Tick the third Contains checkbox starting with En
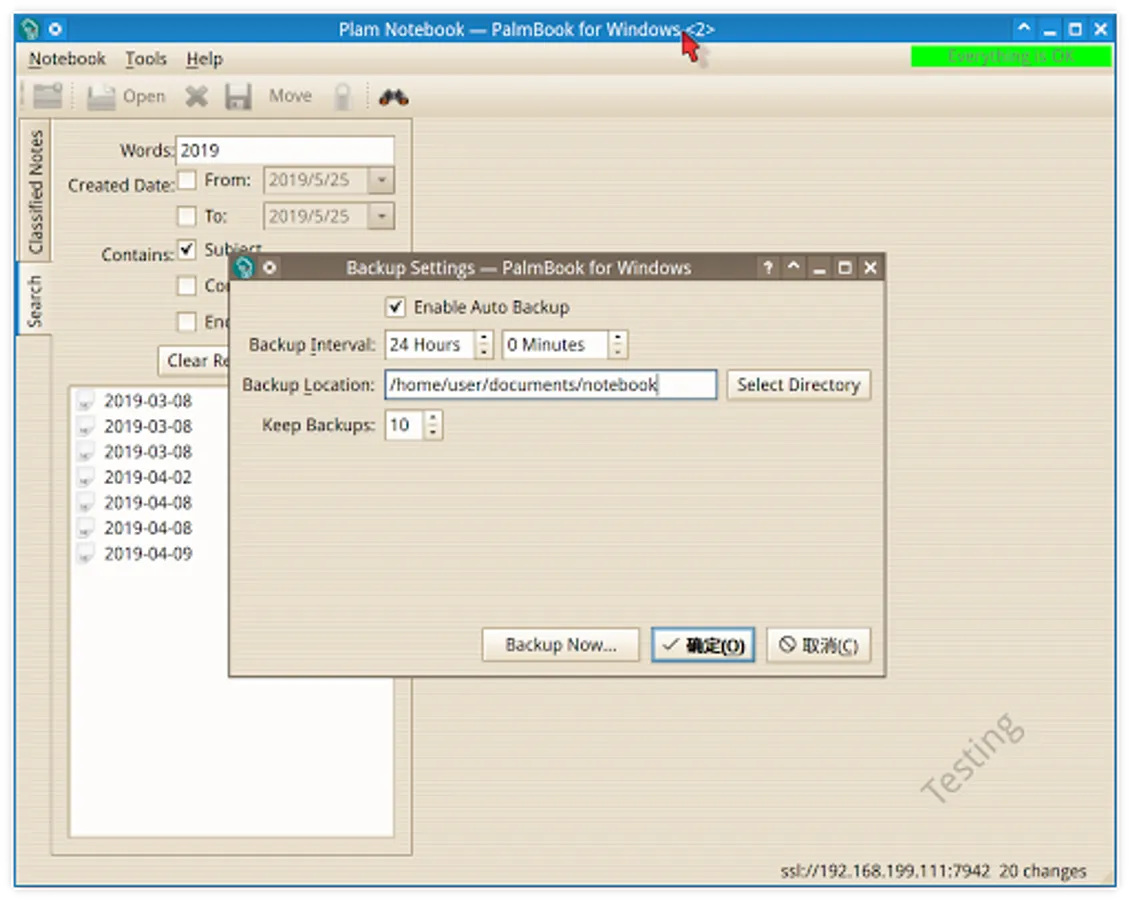Viewport: 1129px width, 900px height. [186, 321]
